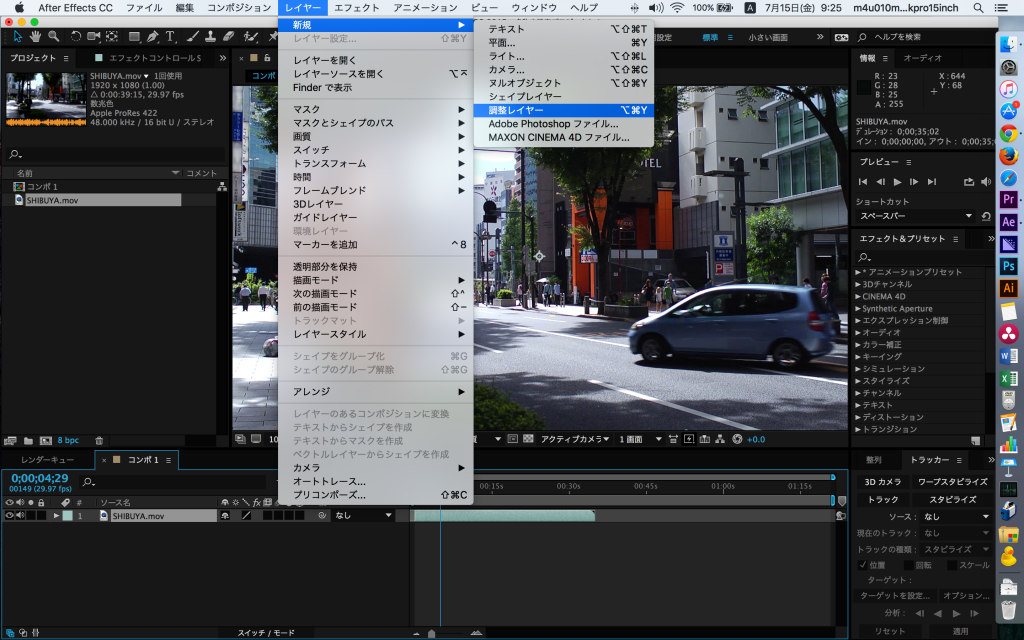
Task: Toggle video visibility eye for SHIBUYA.mov layer
Action: (x=10, y=516)
